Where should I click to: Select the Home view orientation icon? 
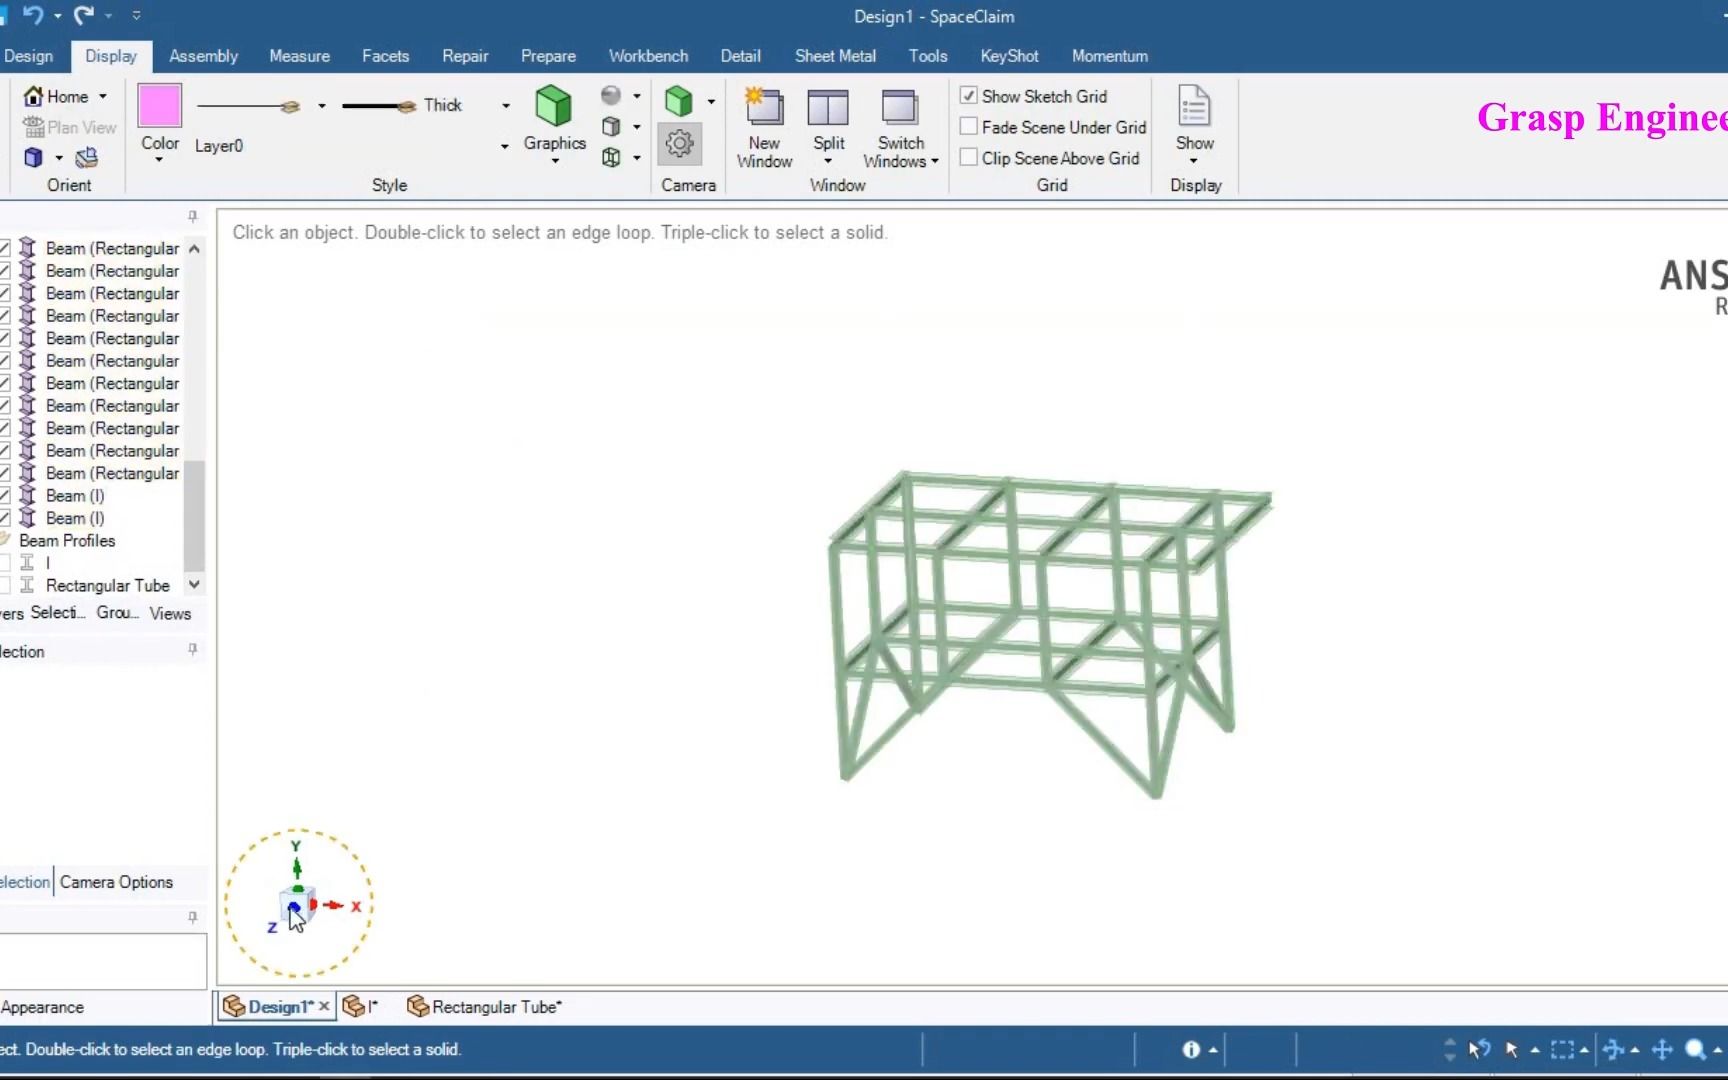[x=33, y=96]
